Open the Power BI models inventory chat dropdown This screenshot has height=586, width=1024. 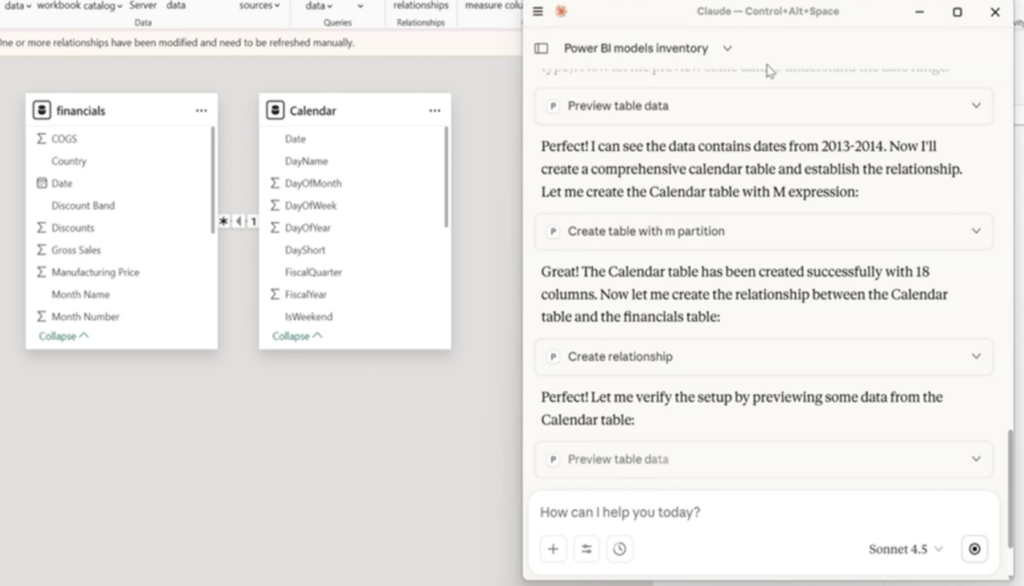point(727,48)
